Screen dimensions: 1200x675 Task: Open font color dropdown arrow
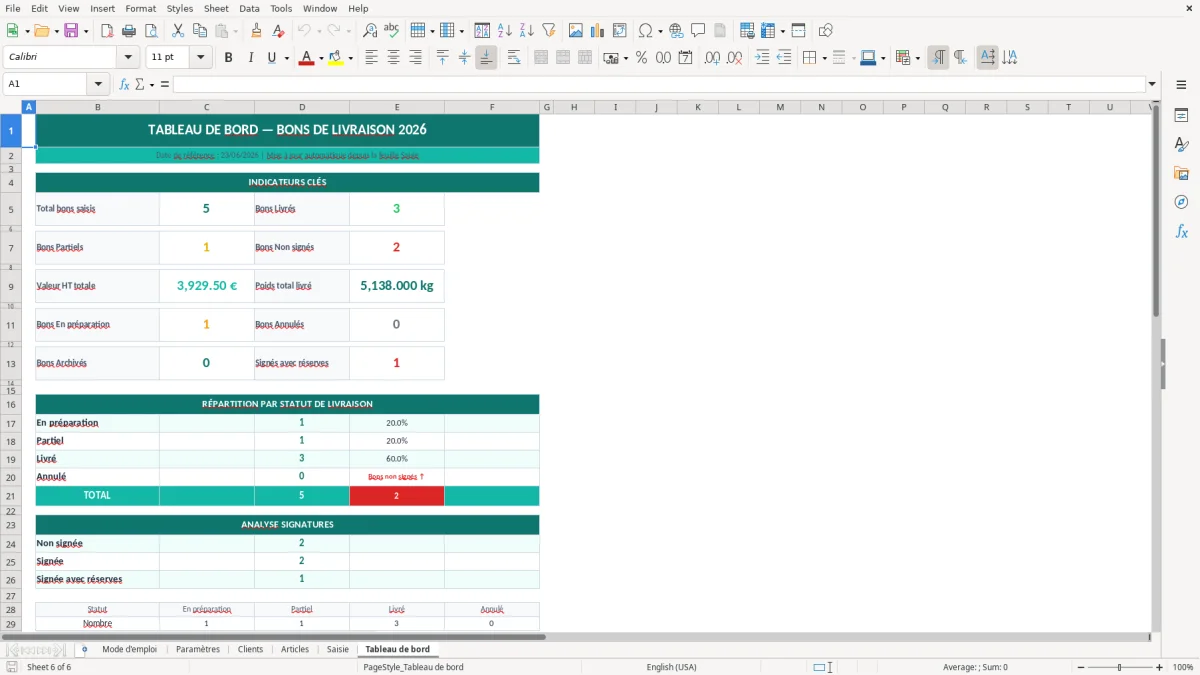[321, 58]
